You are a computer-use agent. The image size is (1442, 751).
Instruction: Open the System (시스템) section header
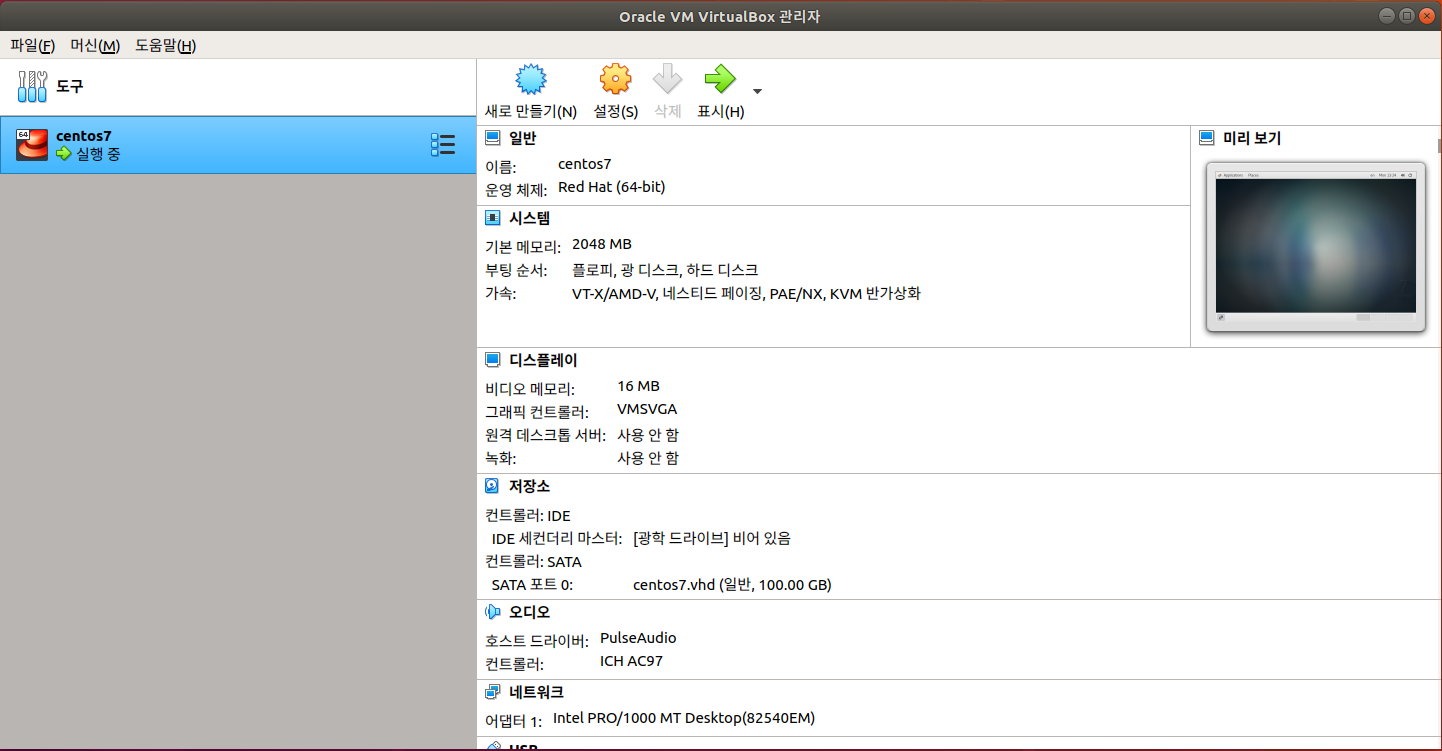pyautogui.click(x=530, y=218)
